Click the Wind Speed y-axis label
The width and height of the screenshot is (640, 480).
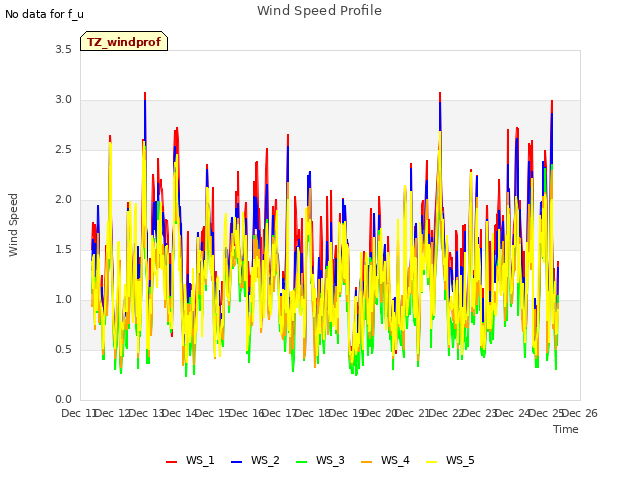pyautogui.click(x=13, y=225)
